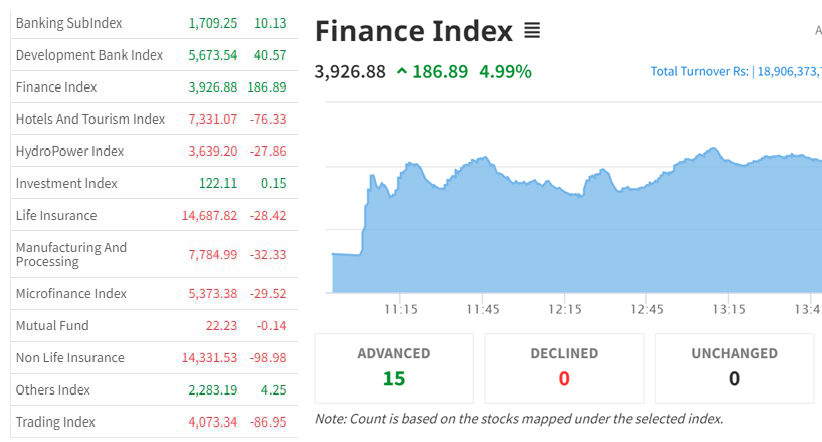The width and height of the screenshot is (822, 442).
Task: Select Life Insurance index
Action: coord(56,215)
